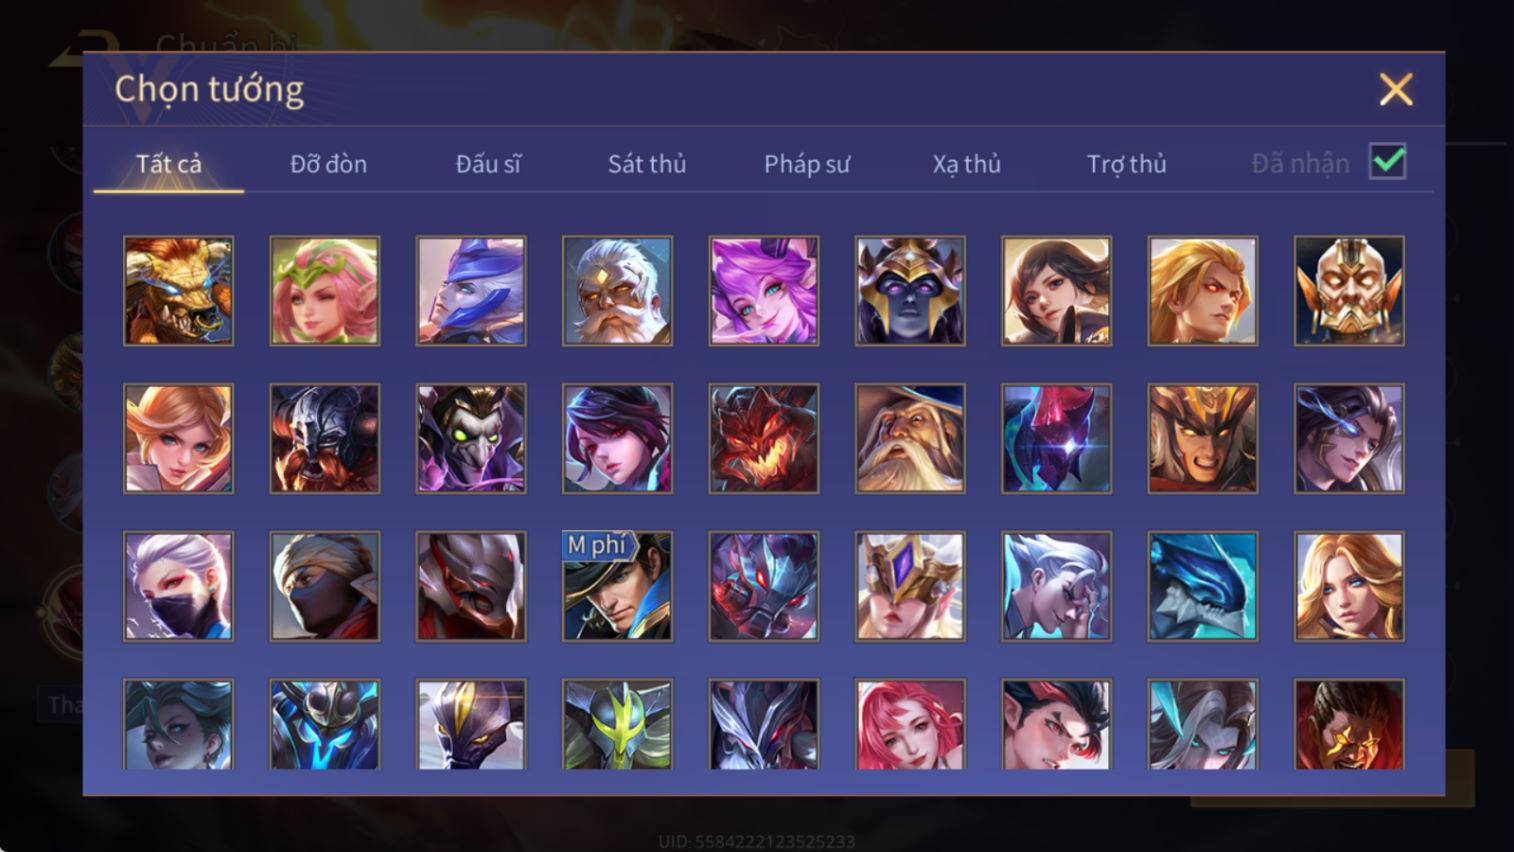The width and height of the screenshot is (1514, 852).
Task: Choose the blue shark creature hero
Action: 1203,586
